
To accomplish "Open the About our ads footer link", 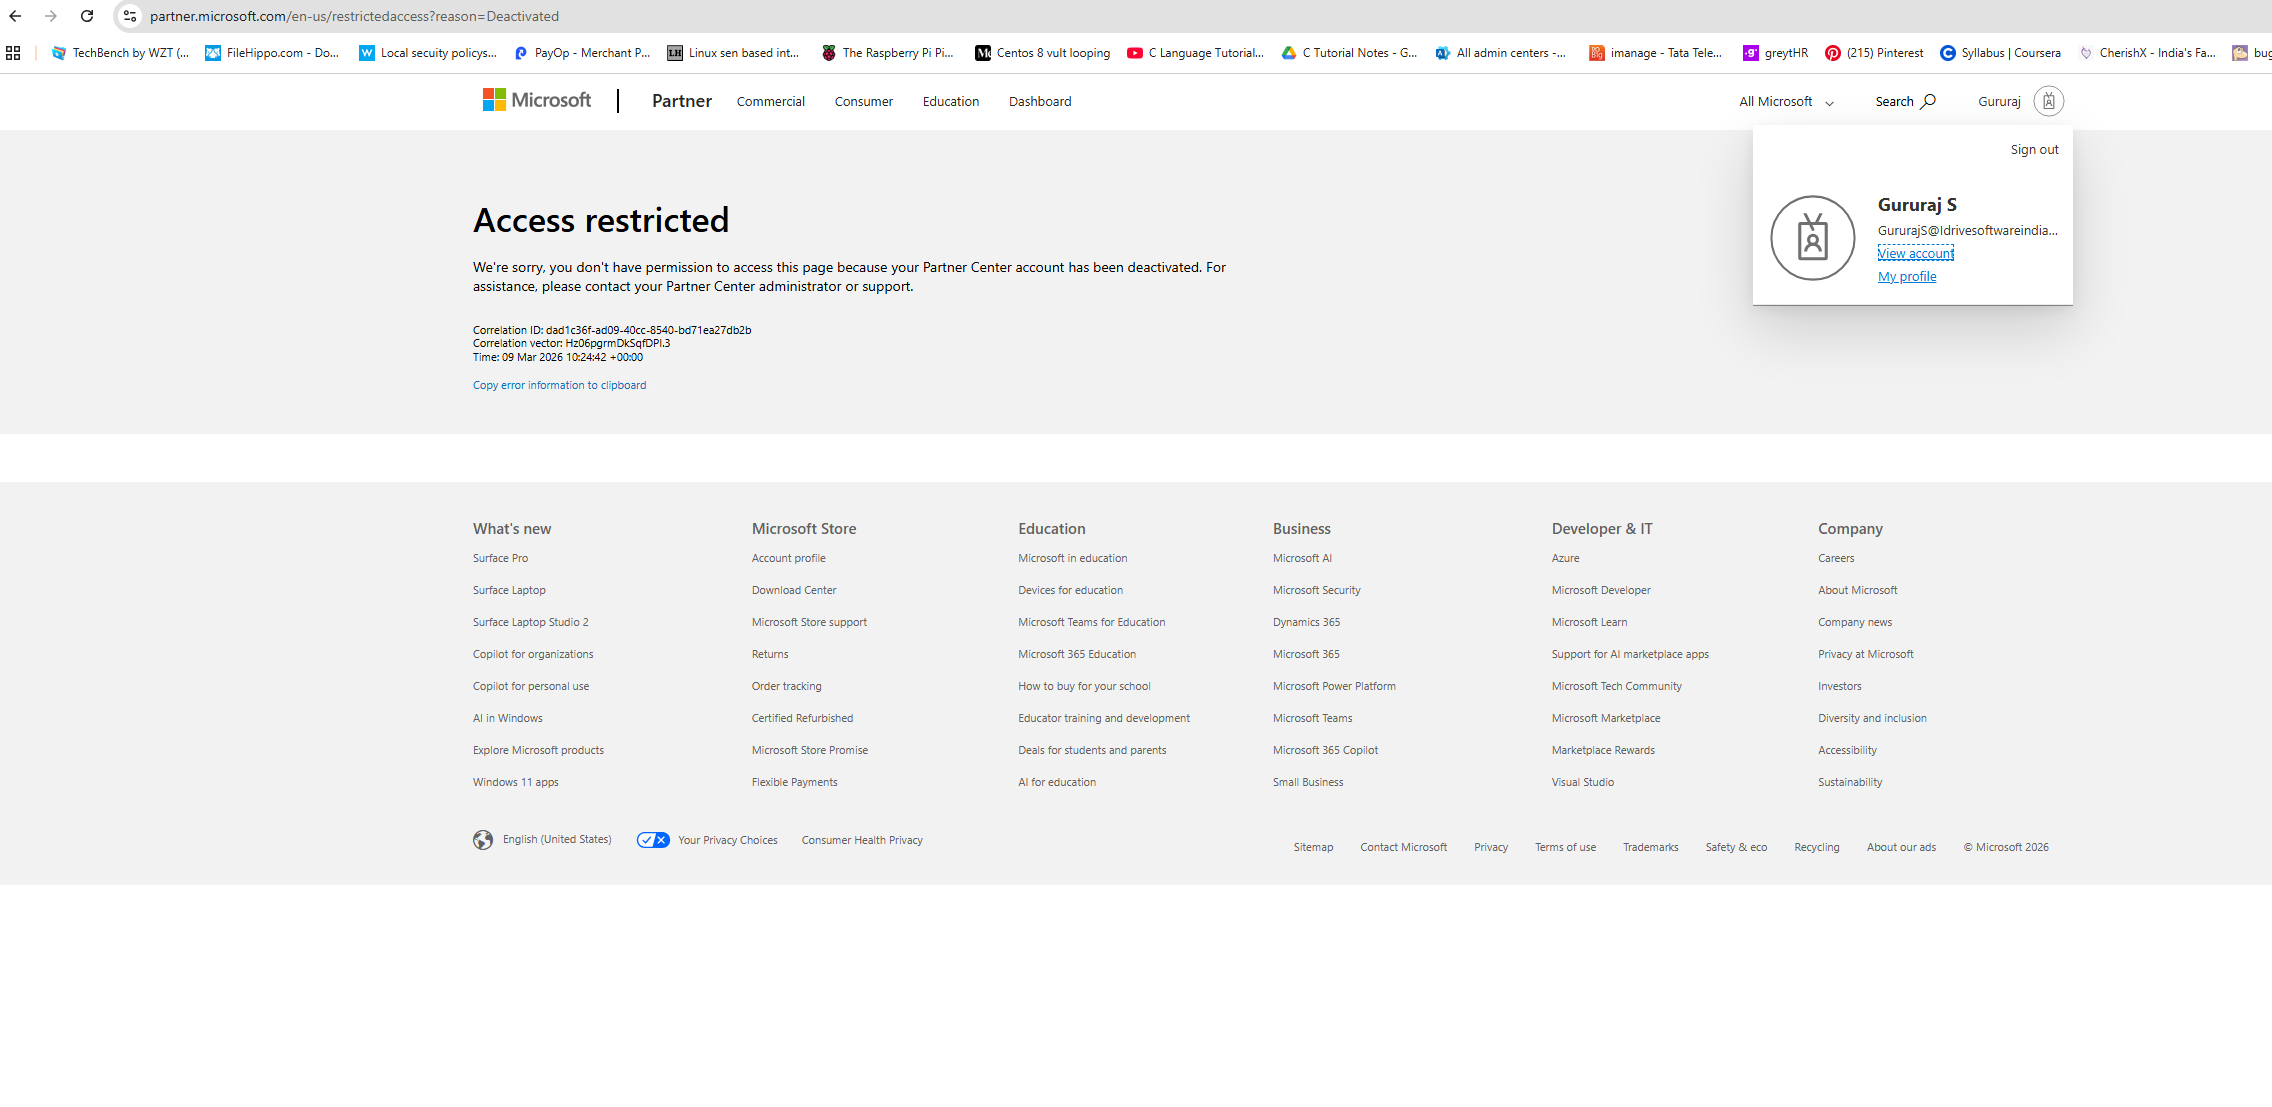I will click(1902, 848).
